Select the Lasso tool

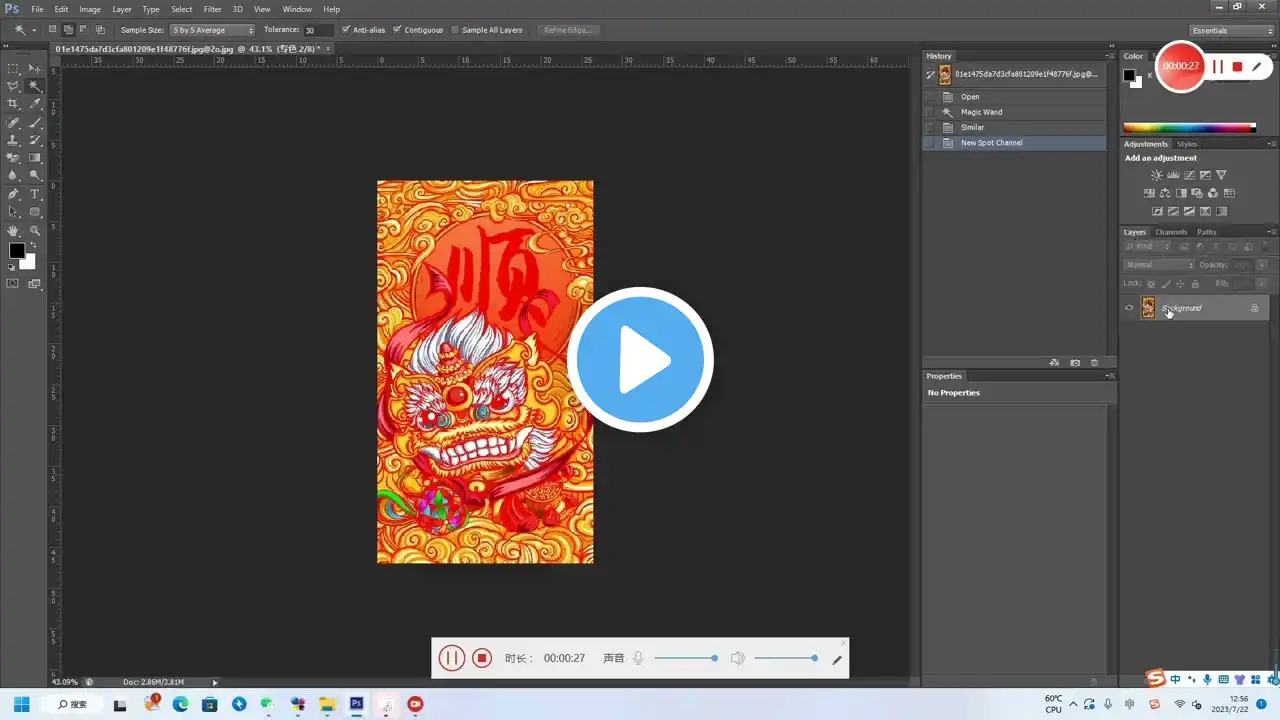click(x=14, y=85)
